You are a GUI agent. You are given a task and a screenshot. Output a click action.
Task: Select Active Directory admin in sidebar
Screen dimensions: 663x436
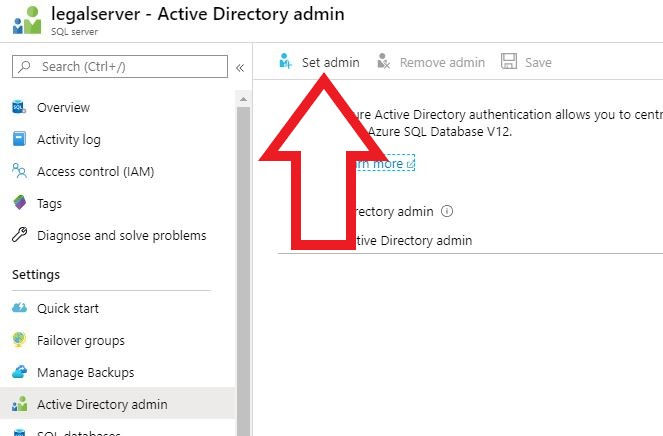[x=118, y=404]
